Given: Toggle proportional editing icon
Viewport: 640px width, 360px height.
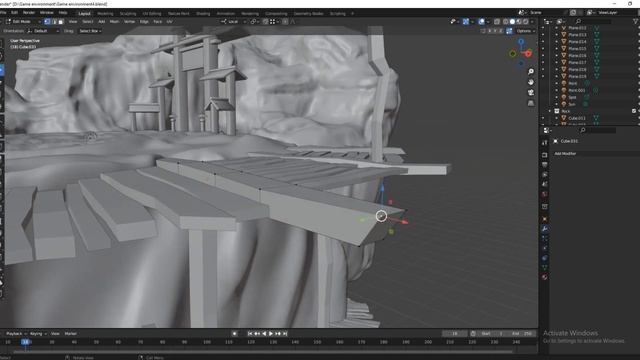Looking at the screenshot, I should pyautogui.click(x=285, y=22).
